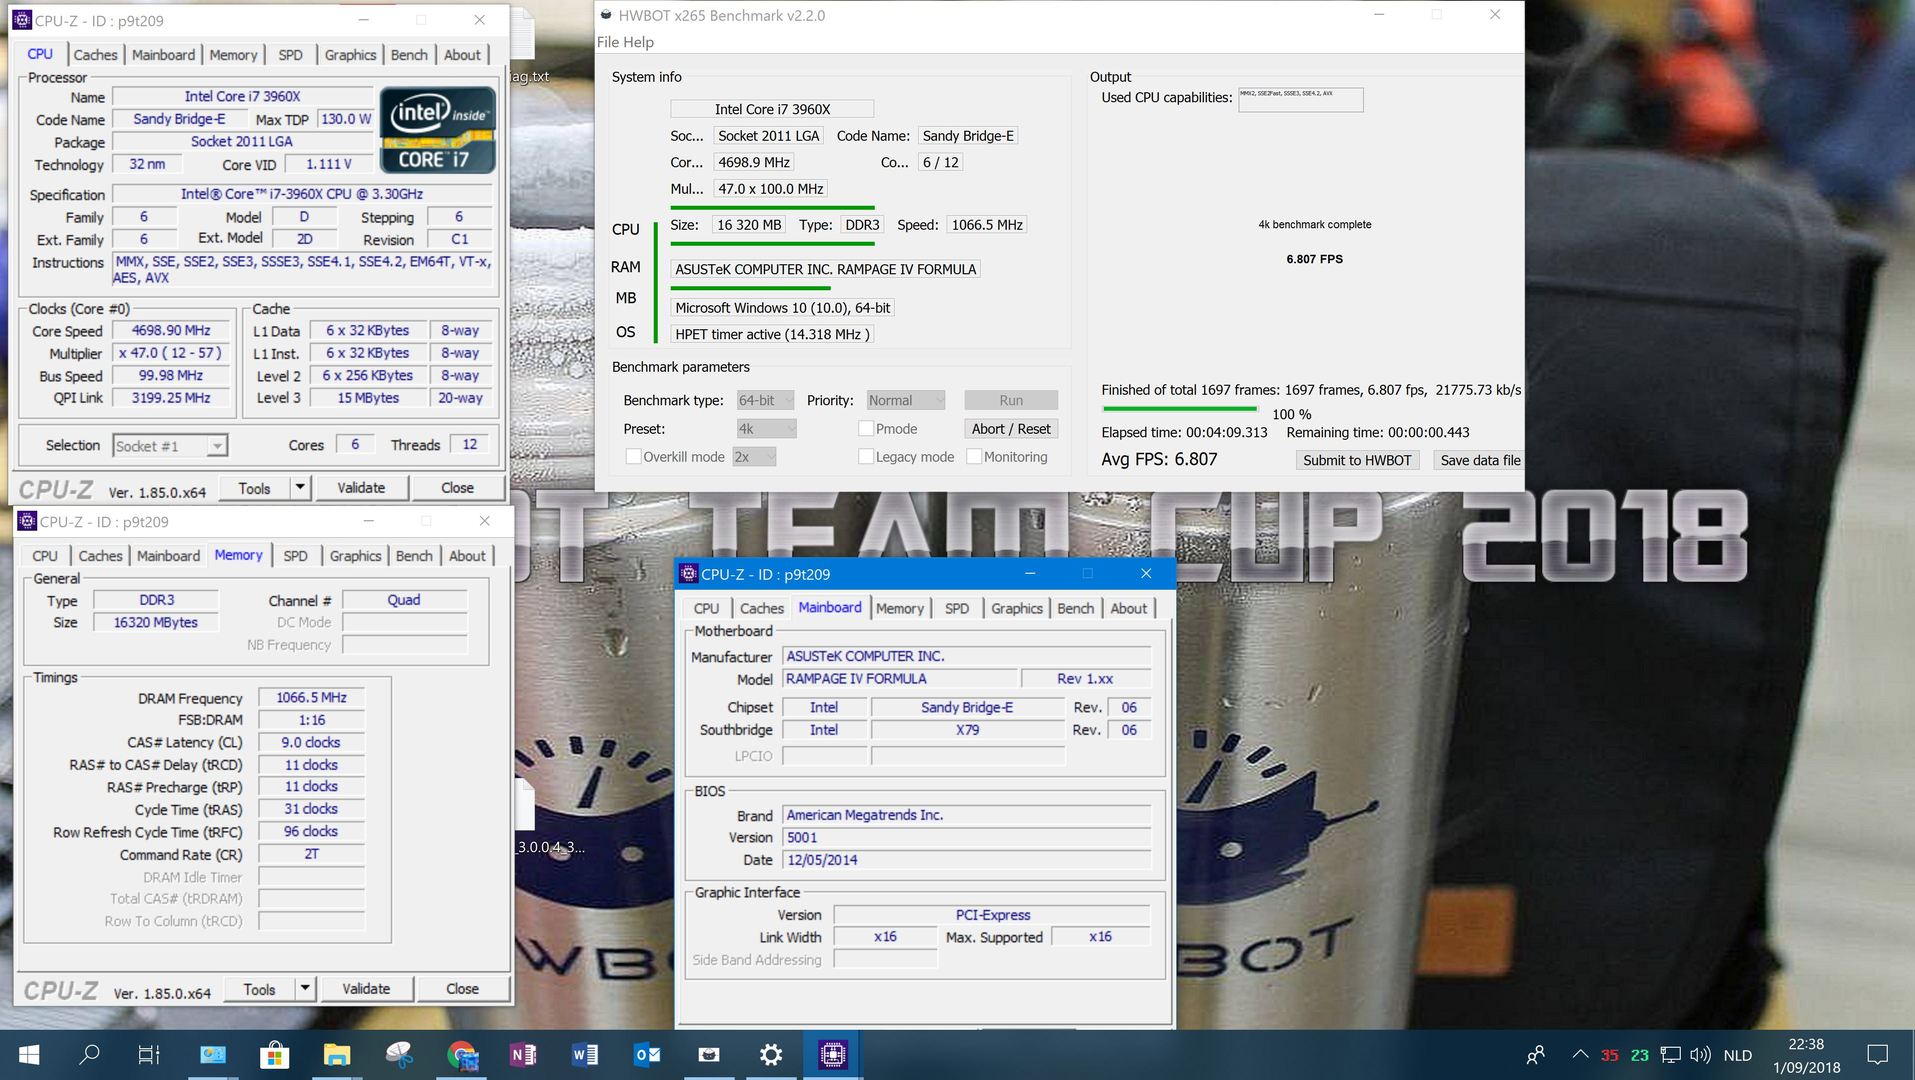Viewport: 1915px width, 1080px height.
Task: Open Task View on the taskbar
Action: click(x=149, y=1055)
